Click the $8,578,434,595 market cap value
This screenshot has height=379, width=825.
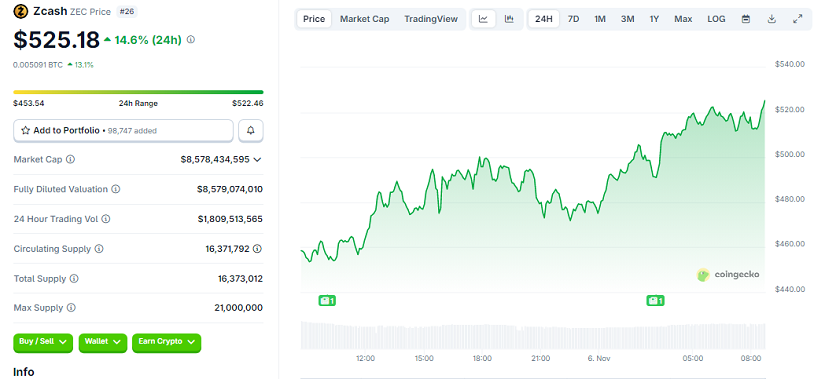[x=215, y=159]
